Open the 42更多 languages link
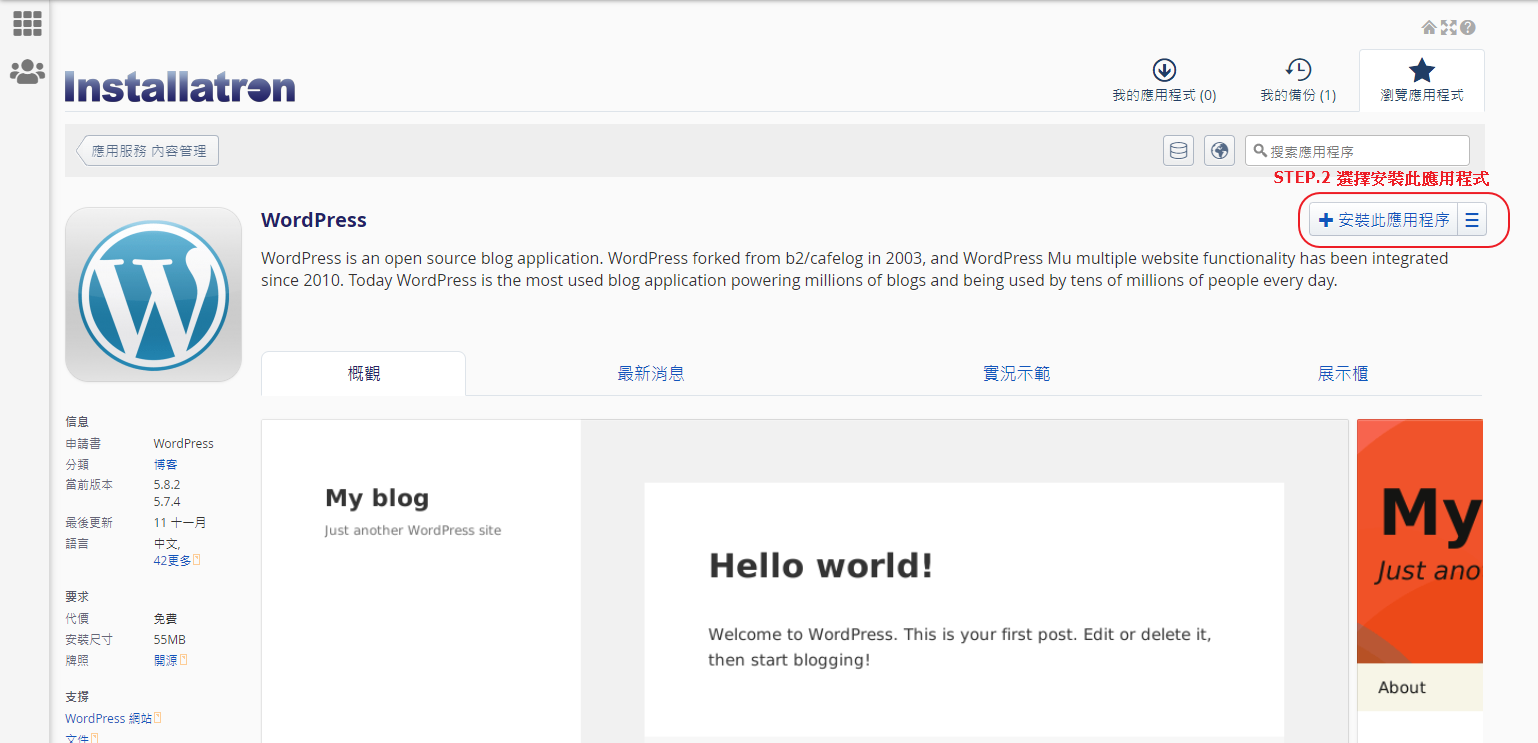Image resolution: width=1538 pixels, height=743 pixels. point(172,560)
